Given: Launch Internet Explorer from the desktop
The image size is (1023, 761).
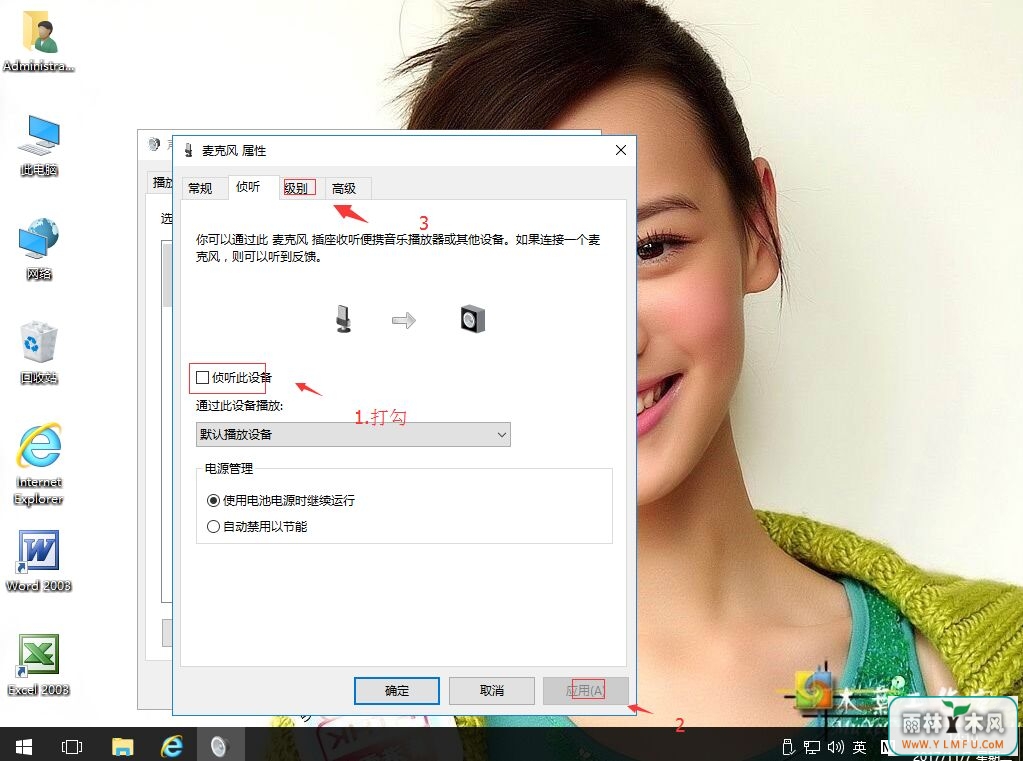Looking at the screenshot, I should (39, 463).
